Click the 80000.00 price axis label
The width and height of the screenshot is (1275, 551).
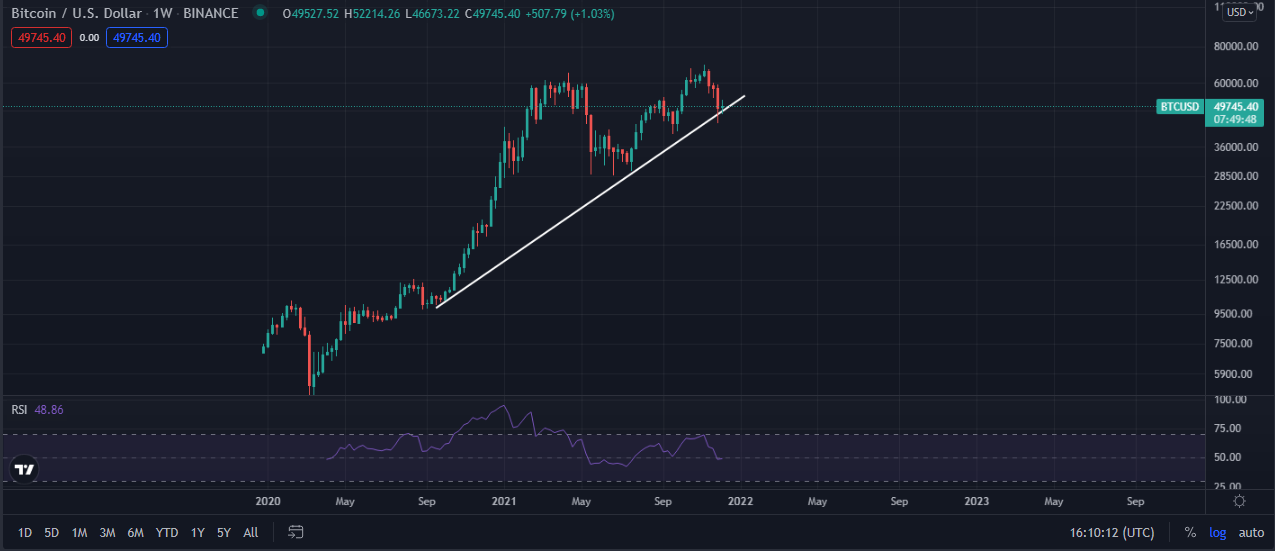click(x=1236, y=46)
